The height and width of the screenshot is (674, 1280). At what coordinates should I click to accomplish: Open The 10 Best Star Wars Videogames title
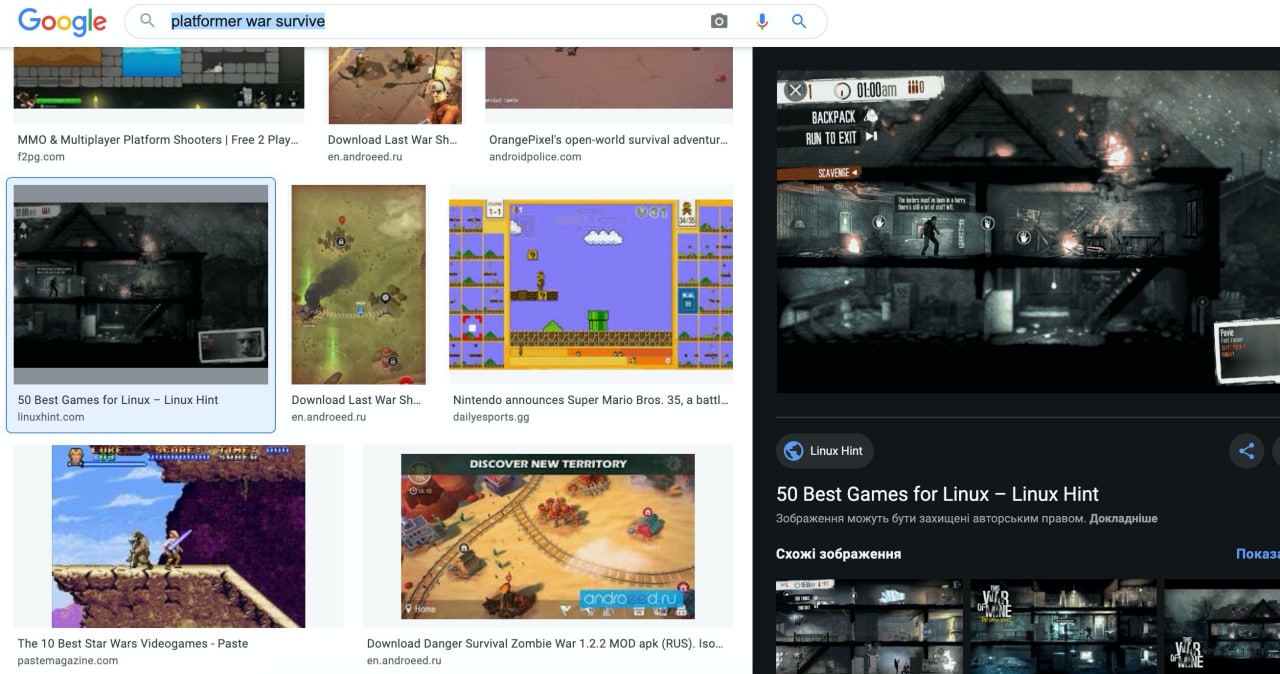pyautogui.click(x=133, y=644)
